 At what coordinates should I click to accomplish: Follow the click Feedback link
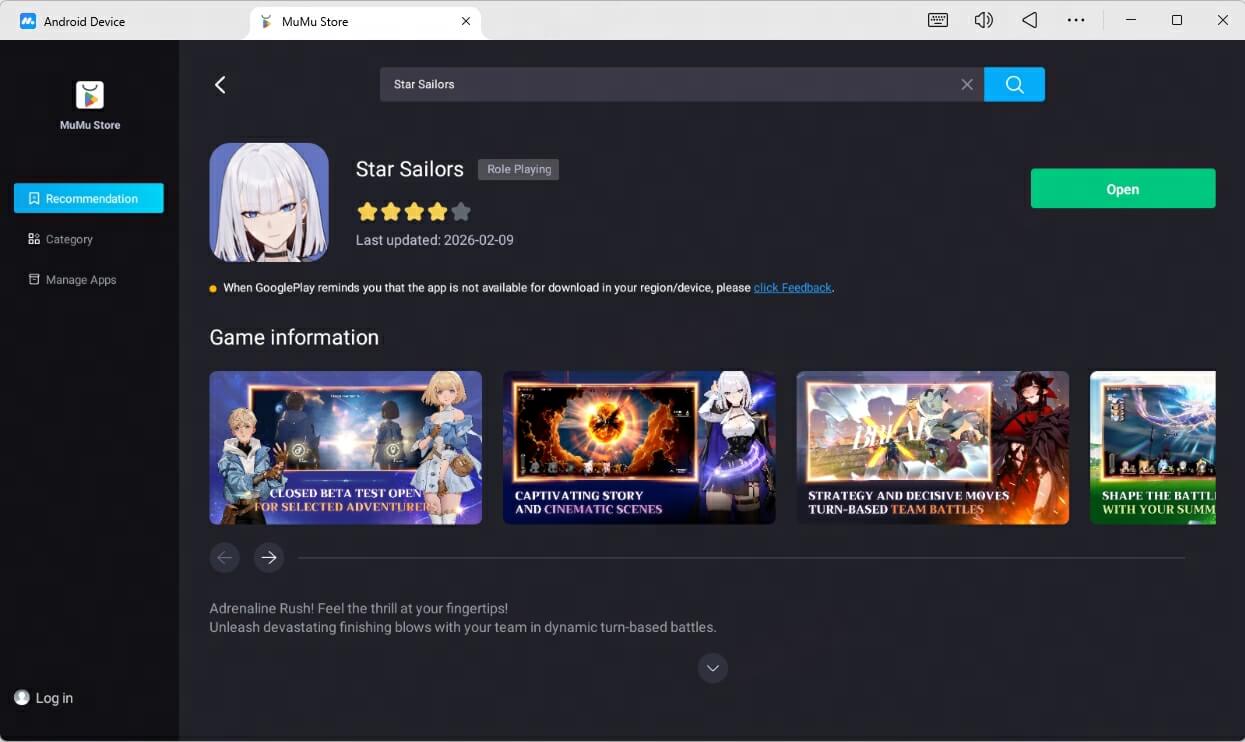[x=792, y=288]
